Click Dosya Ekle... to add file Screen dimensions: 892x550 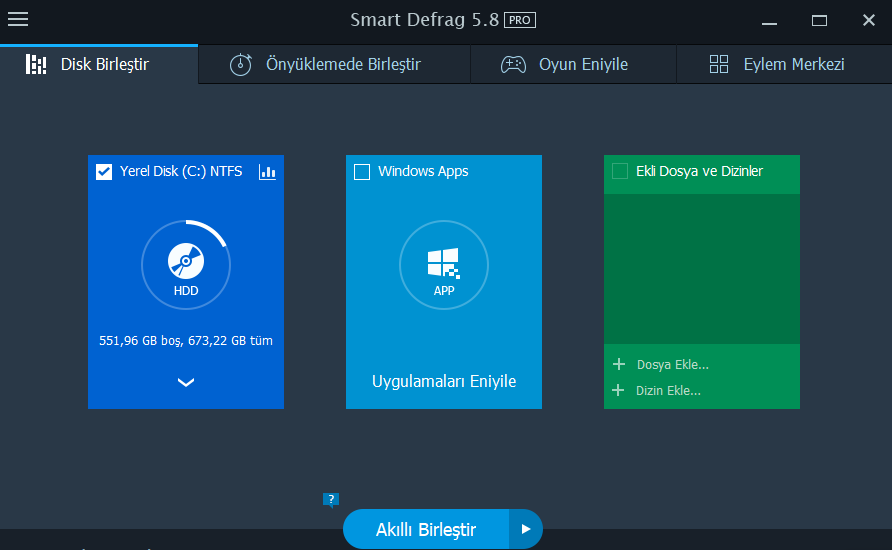pyautogui.click(x=661, y=365)
